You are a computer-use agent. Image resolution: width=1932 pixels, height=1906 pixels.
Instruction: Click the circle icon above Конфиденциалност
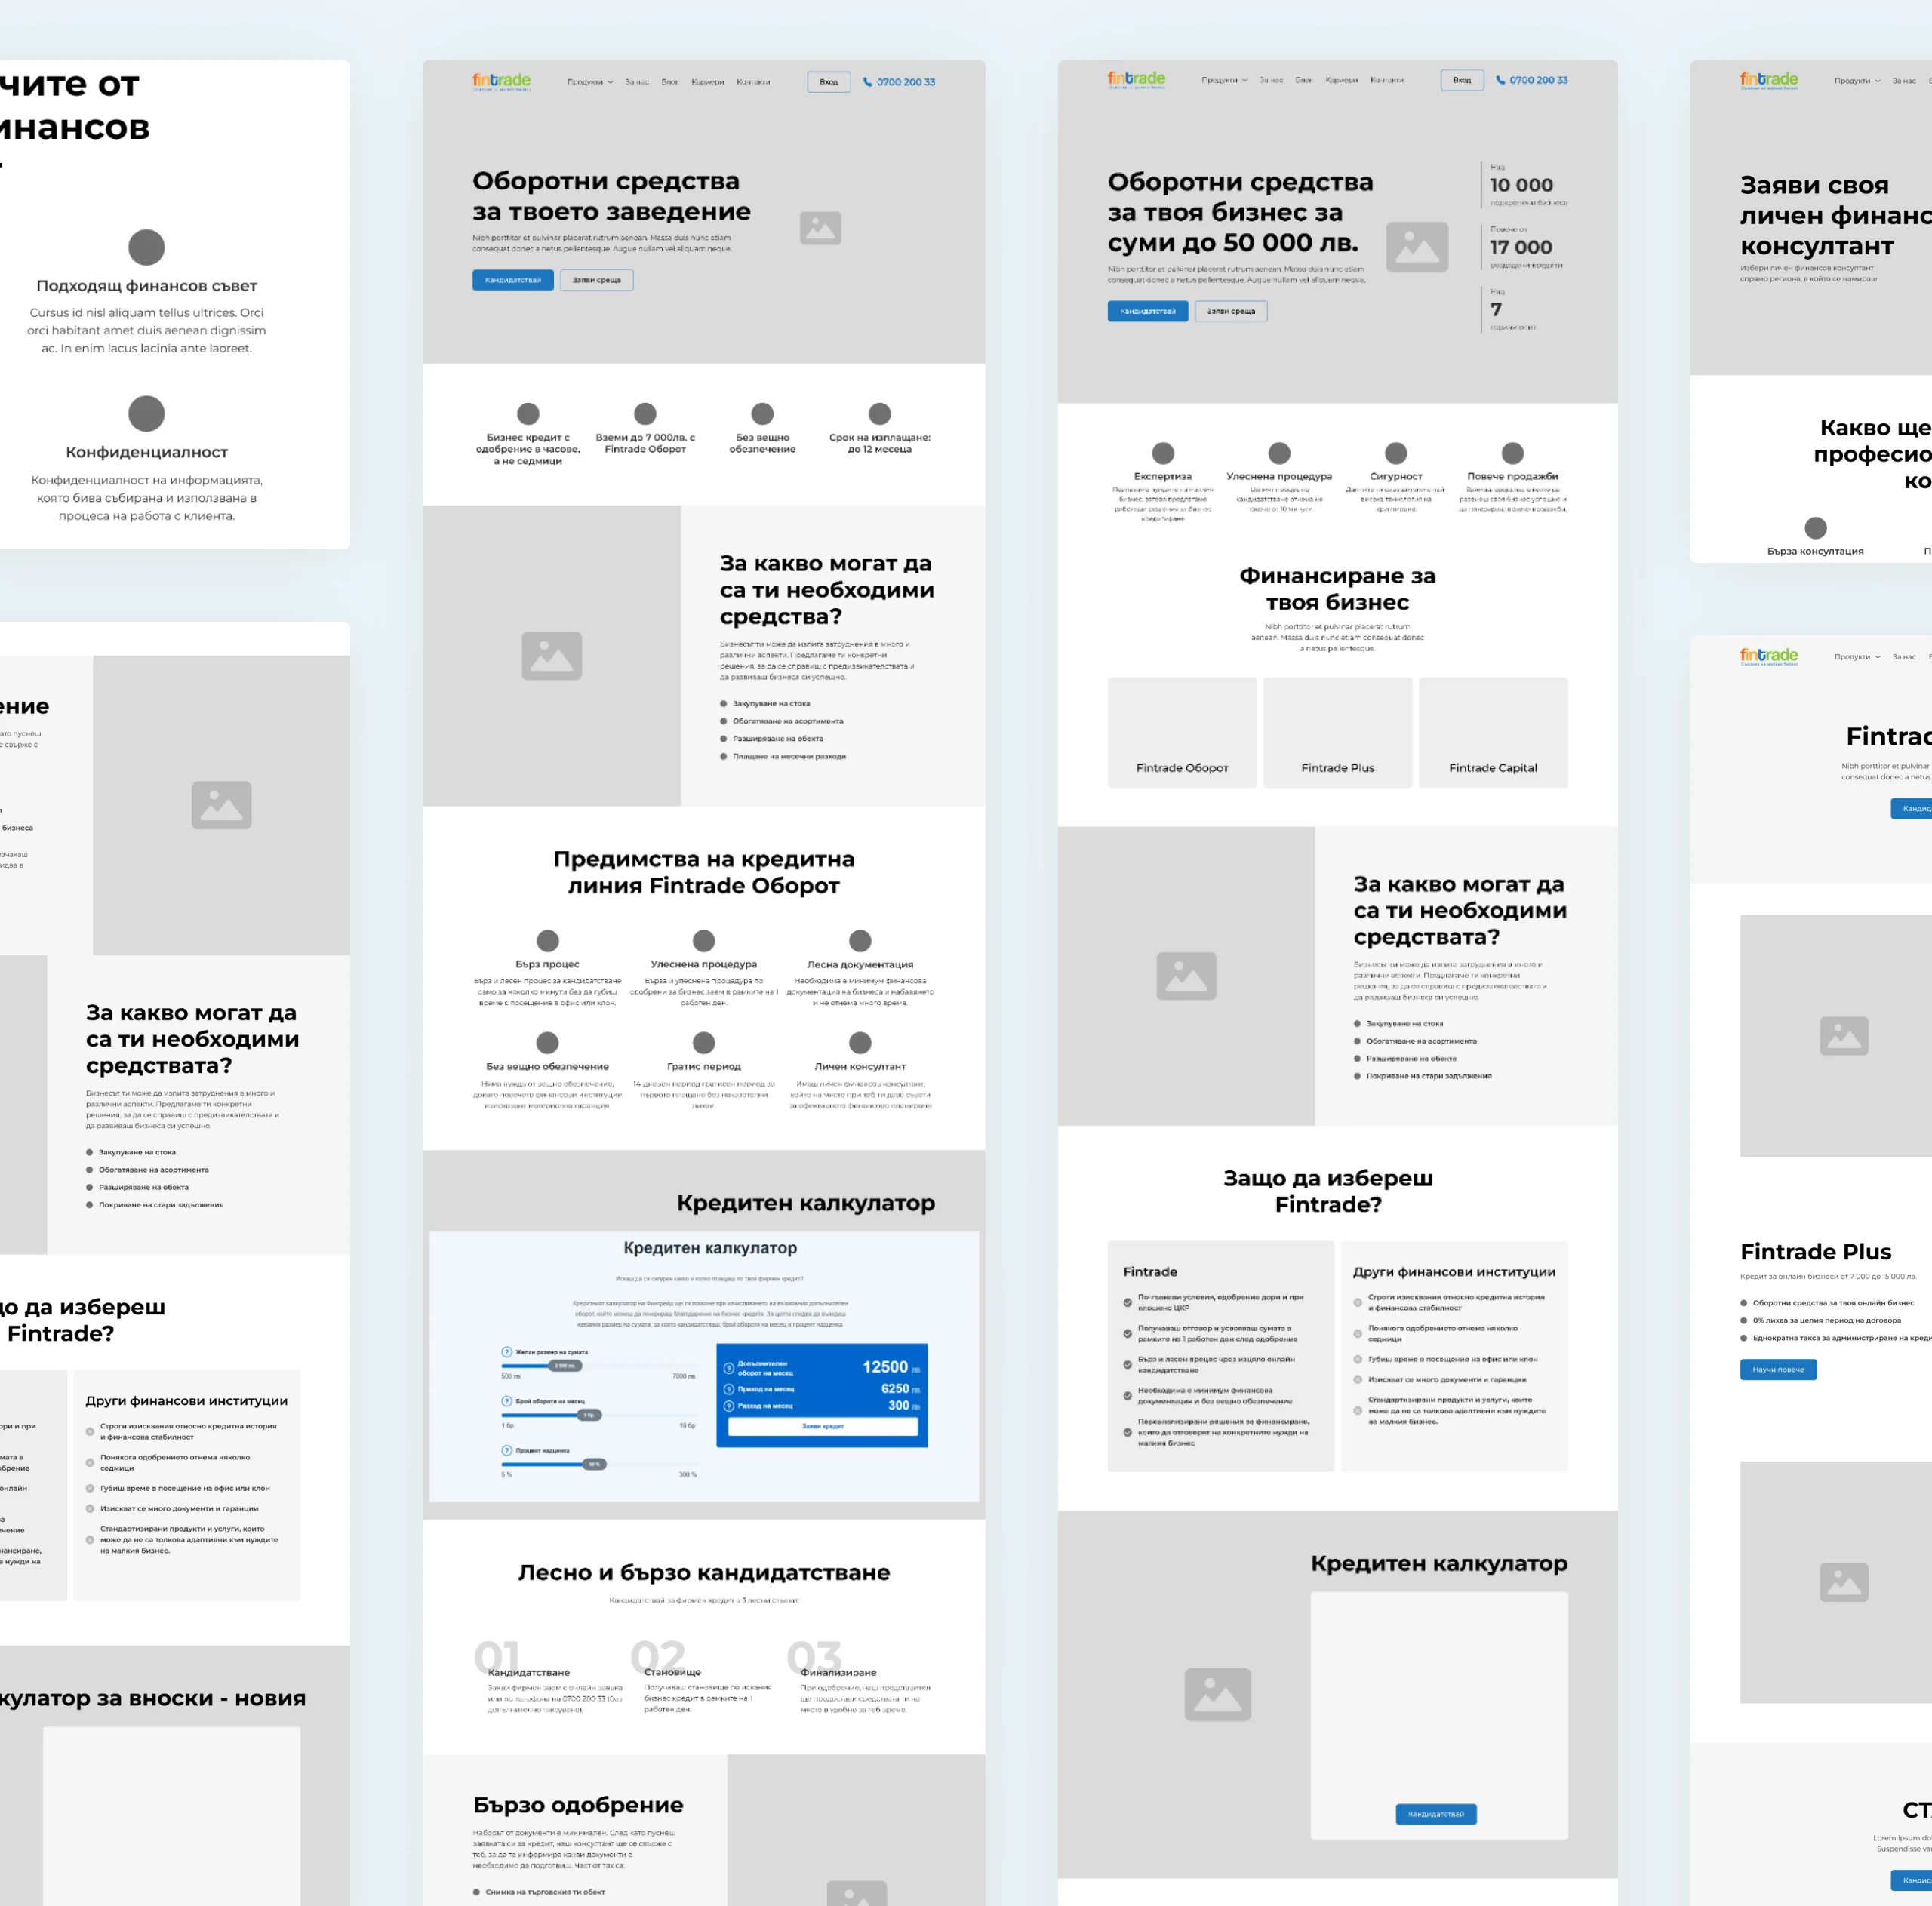point(147,414)
